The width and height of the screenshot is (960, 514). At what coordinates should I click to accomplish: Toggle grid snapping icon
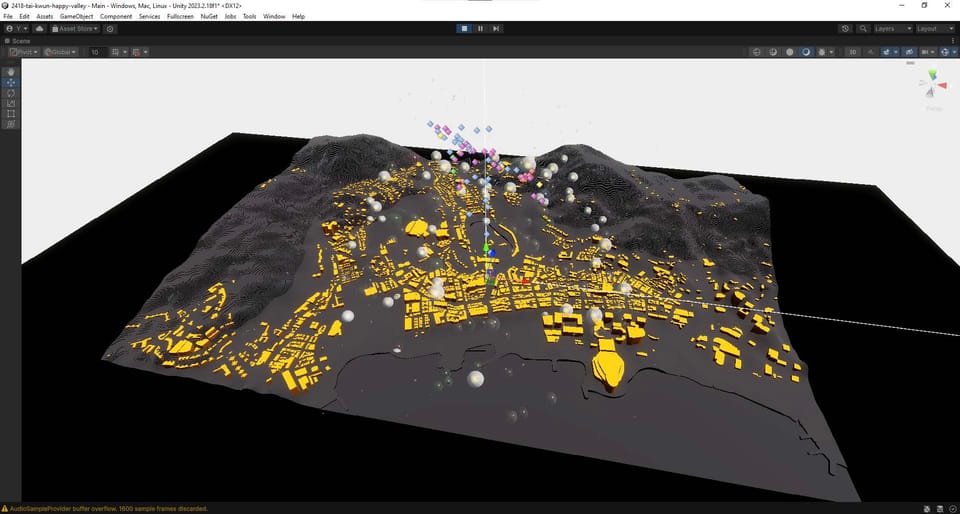115,52
